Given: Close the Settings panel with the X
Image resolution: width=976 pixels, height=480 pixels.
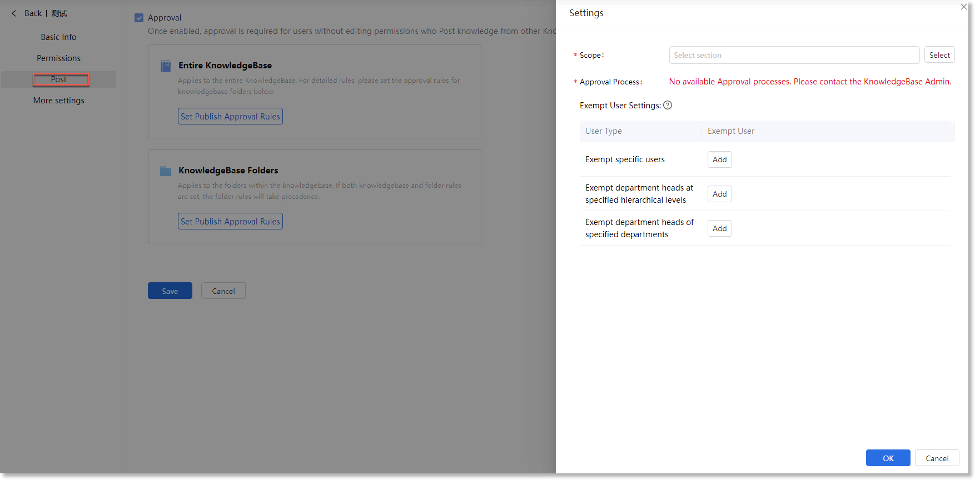Looking at the screenshot, I should [964, 7].
